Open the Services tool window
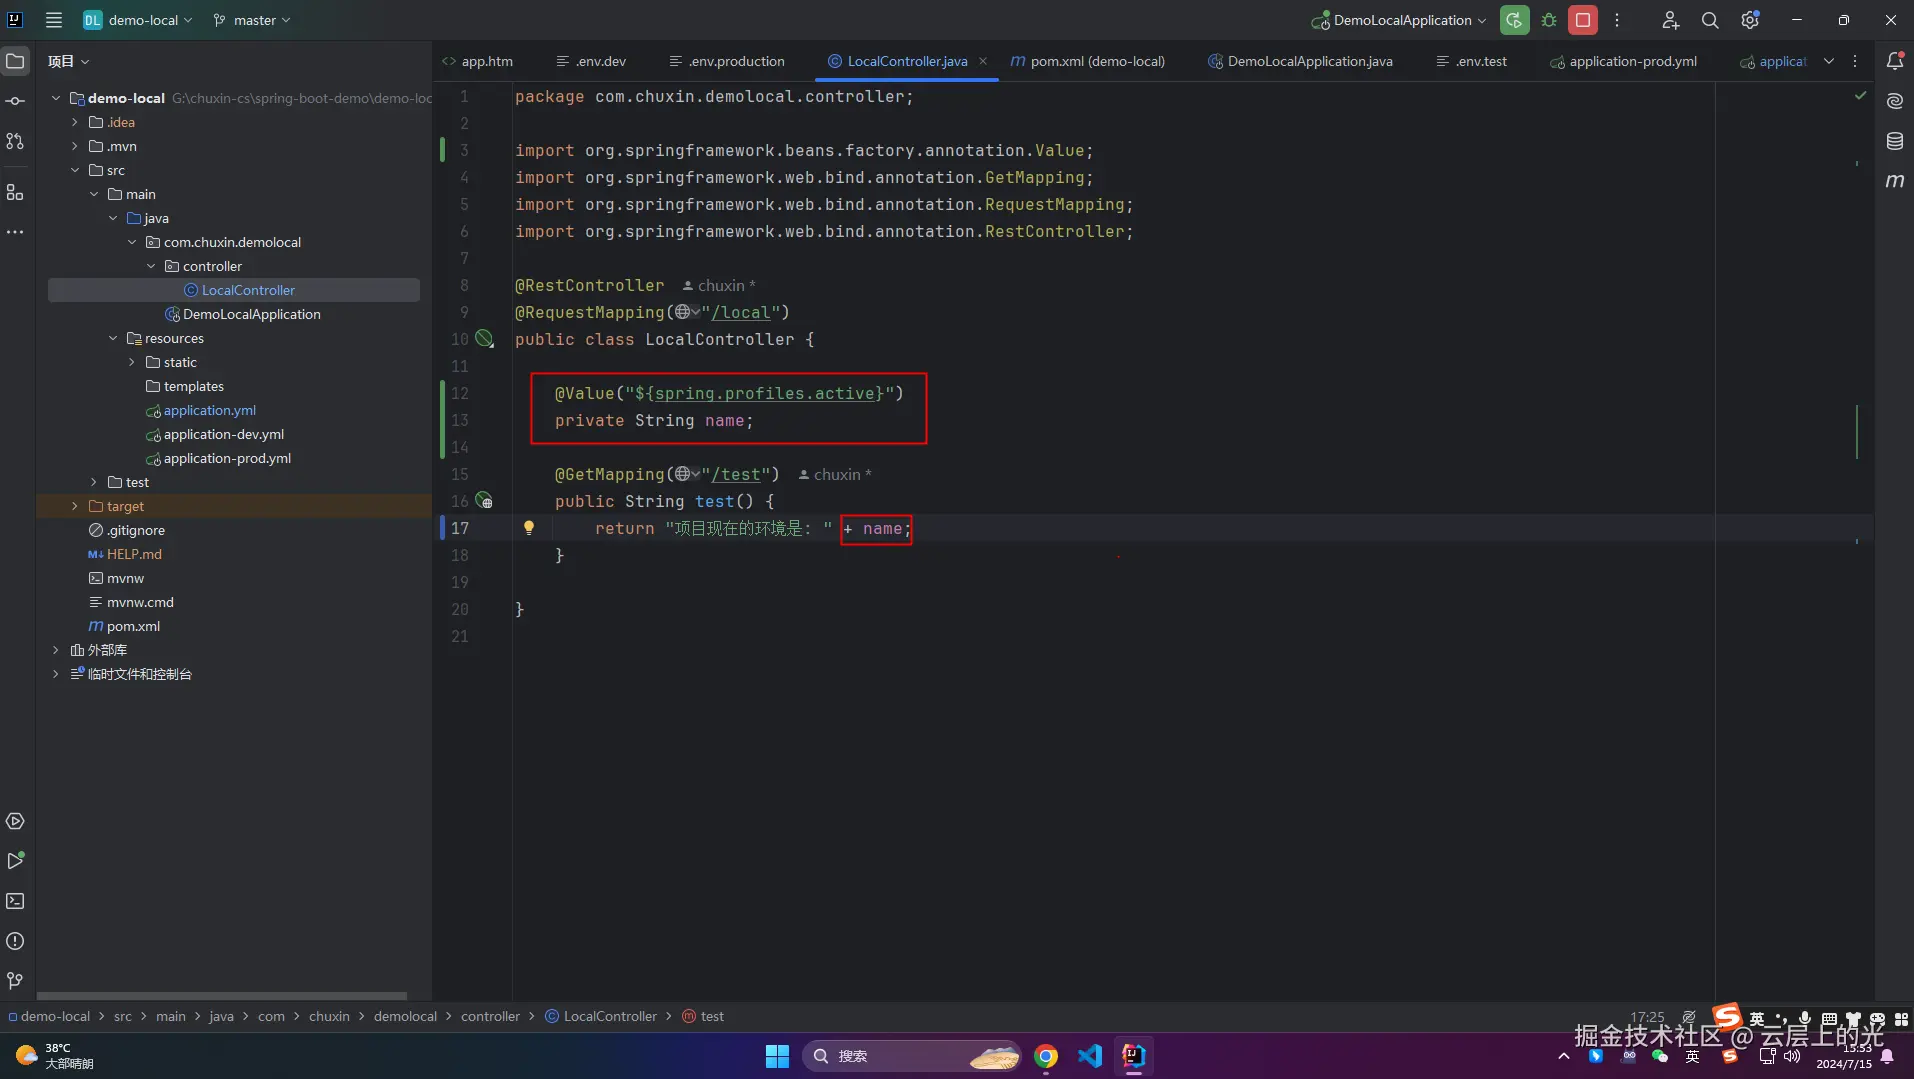The width and height of the screenshot is (1914, 1079). point(15,821)
